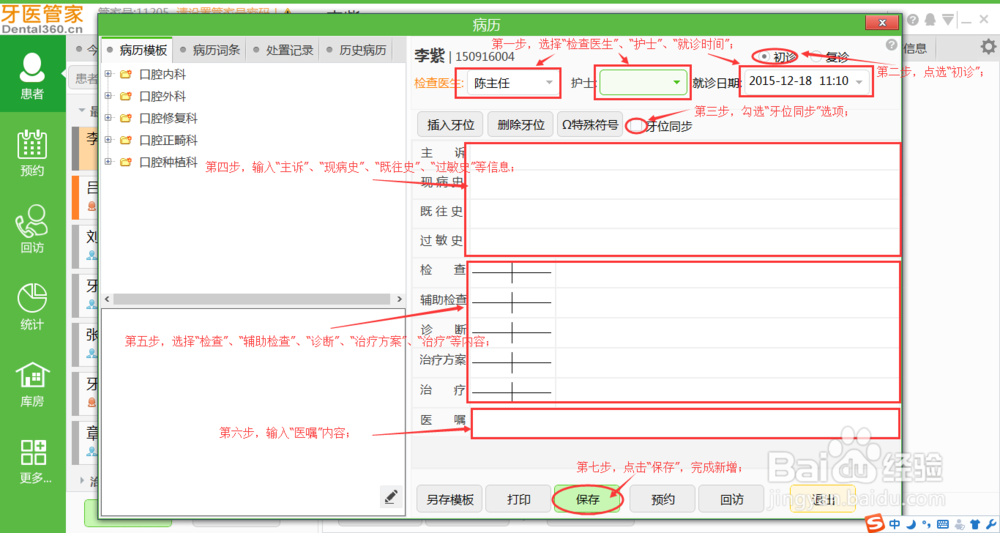Click the 检查 tooth position cross grid
Screen dimensions: 1000x533
click(511, 272)
